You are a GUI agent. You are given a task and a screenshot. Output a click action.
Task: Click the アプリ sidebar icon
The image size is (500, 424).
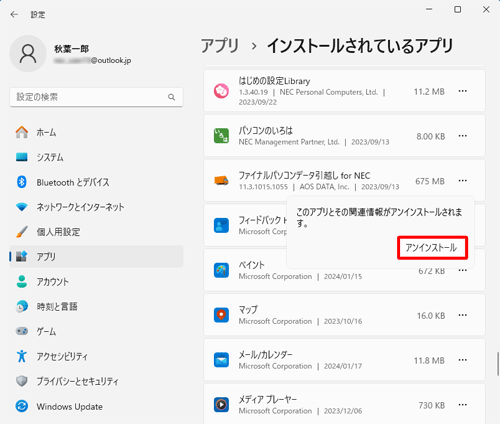click(22, 257)
